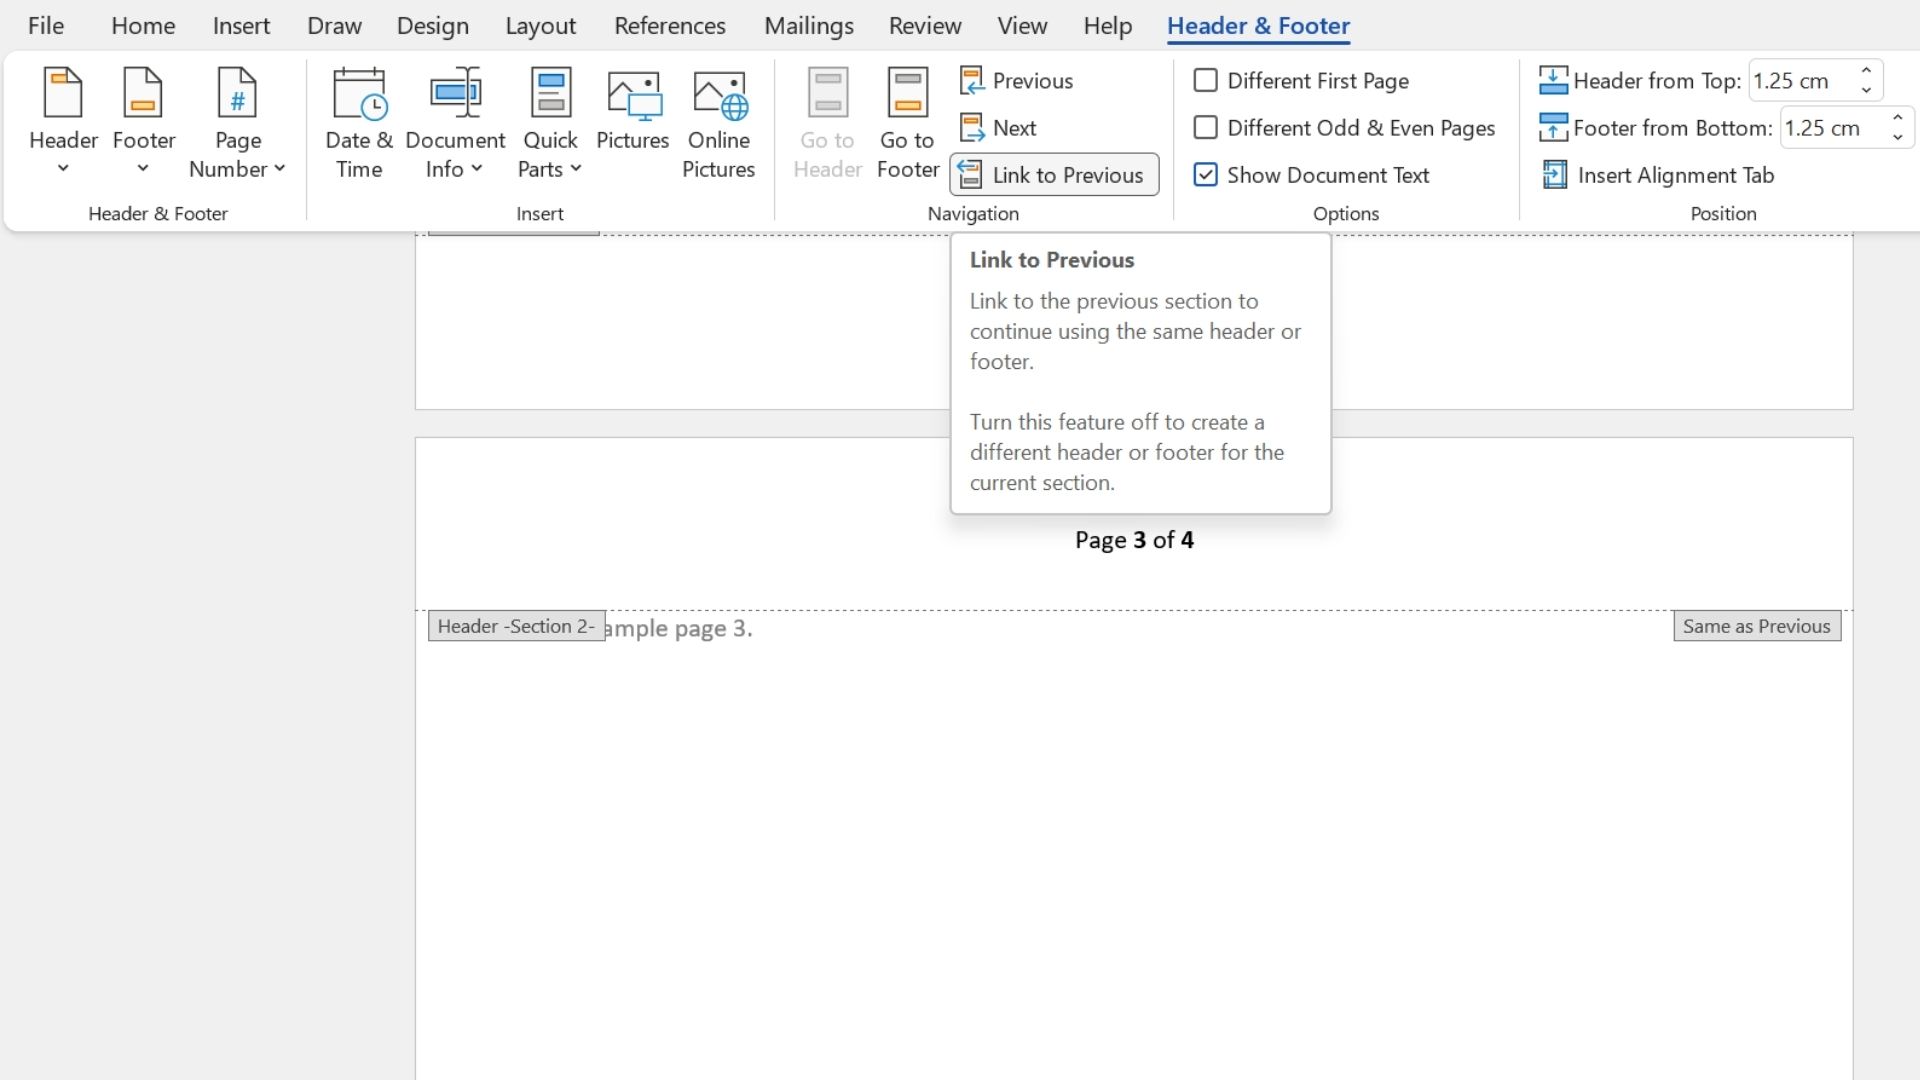The width and height of the screenshot is (1920, 1080).
Task: Expand the Footer dropdown menu
Action: 142,167
